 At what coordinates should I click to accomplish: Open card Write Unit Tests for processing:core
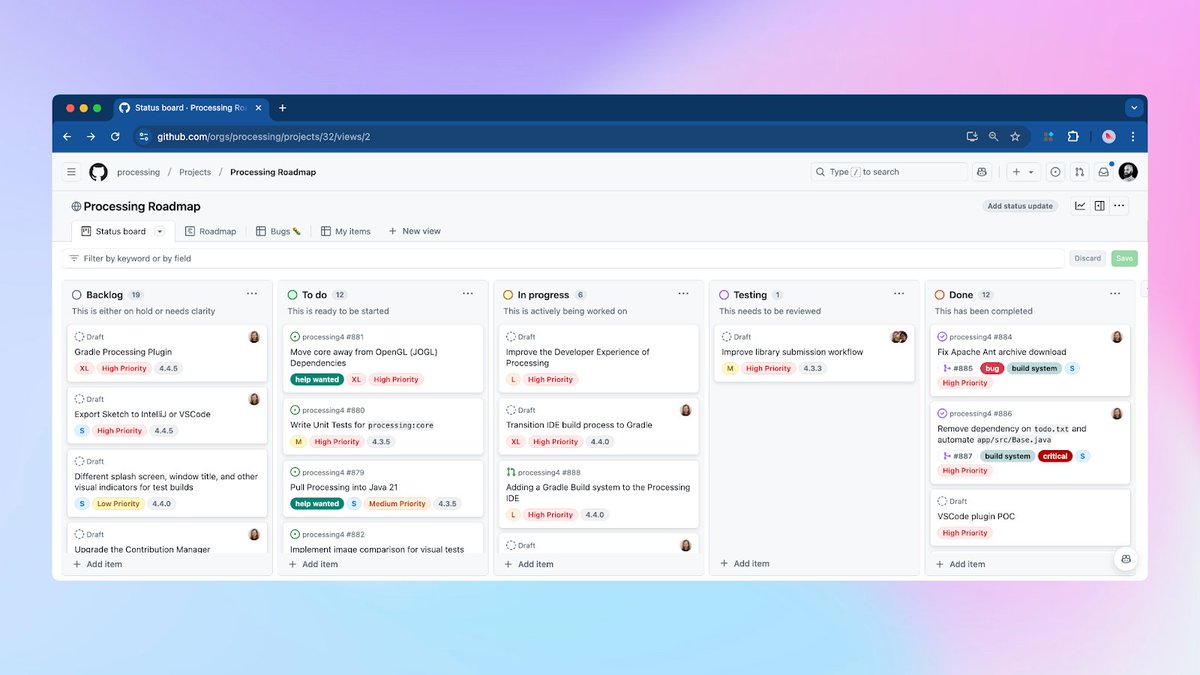click(x=362, y=425)
